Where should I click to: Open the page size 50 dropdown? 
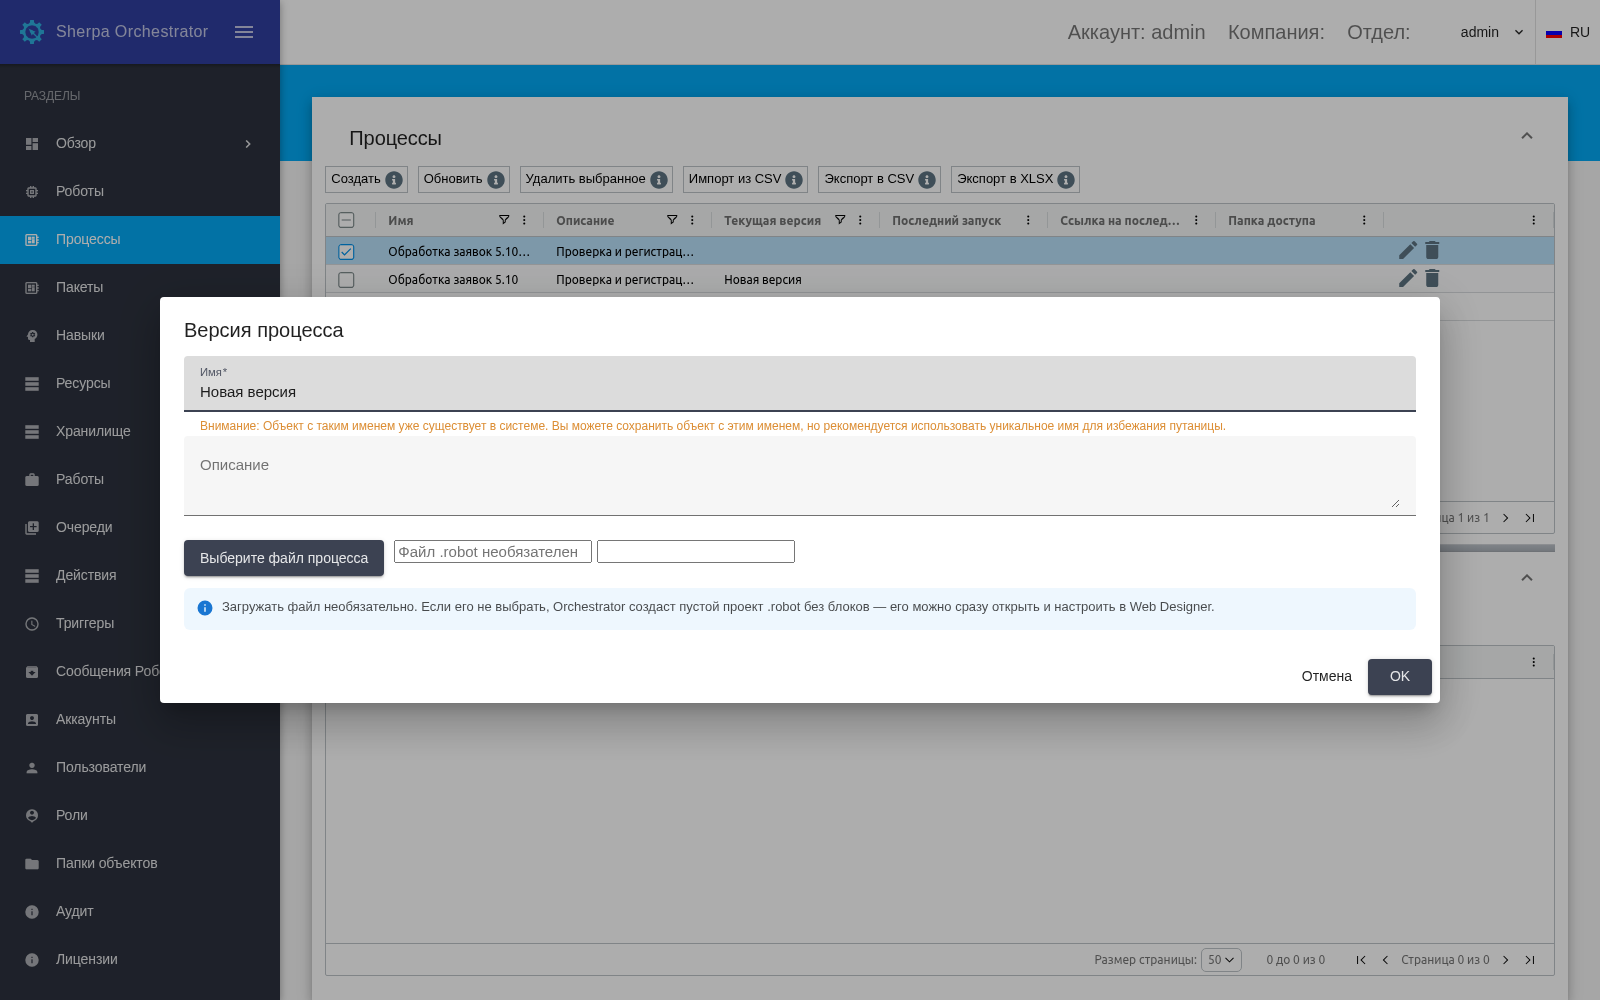coord(1221,960)
